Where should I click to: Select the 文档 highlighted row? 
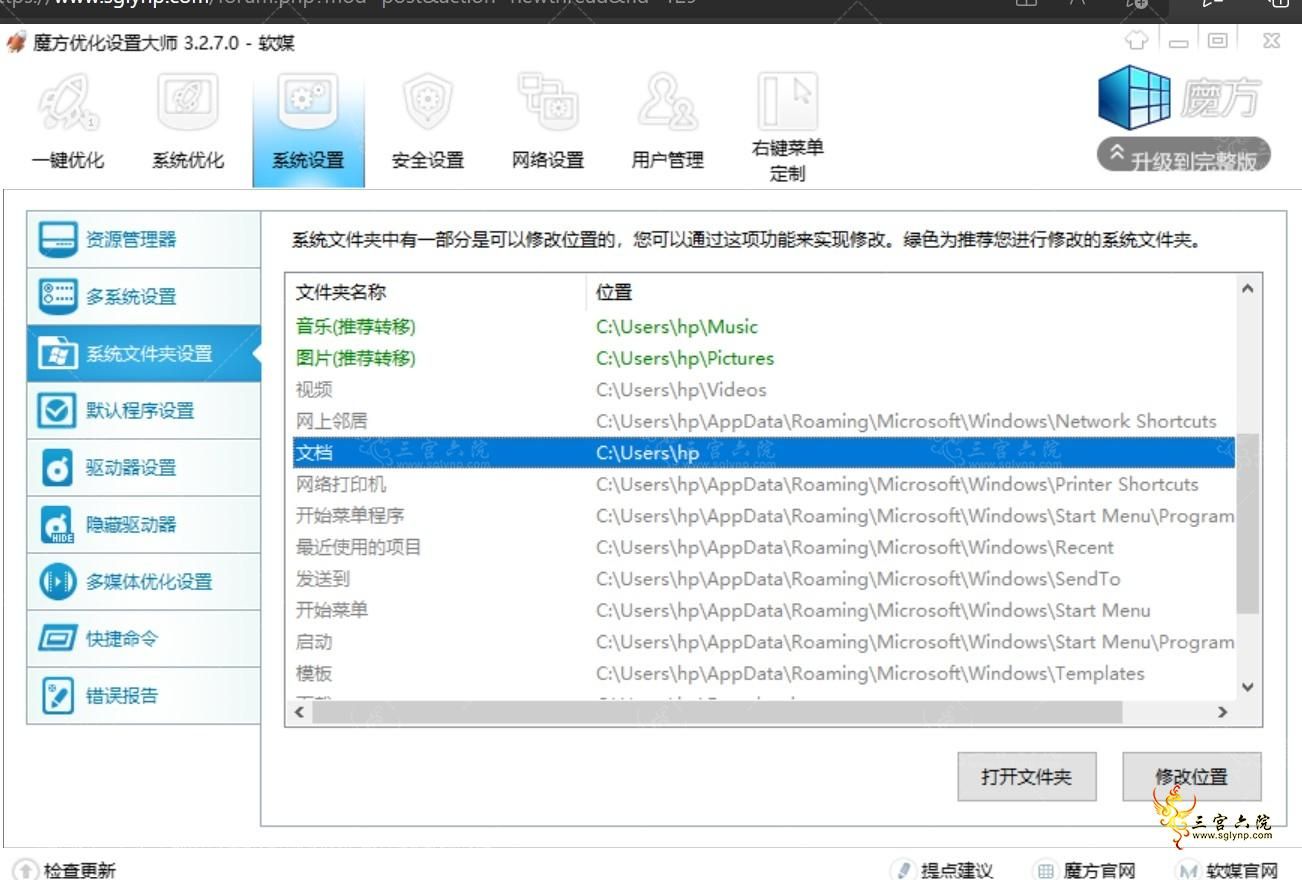point(763,453)
